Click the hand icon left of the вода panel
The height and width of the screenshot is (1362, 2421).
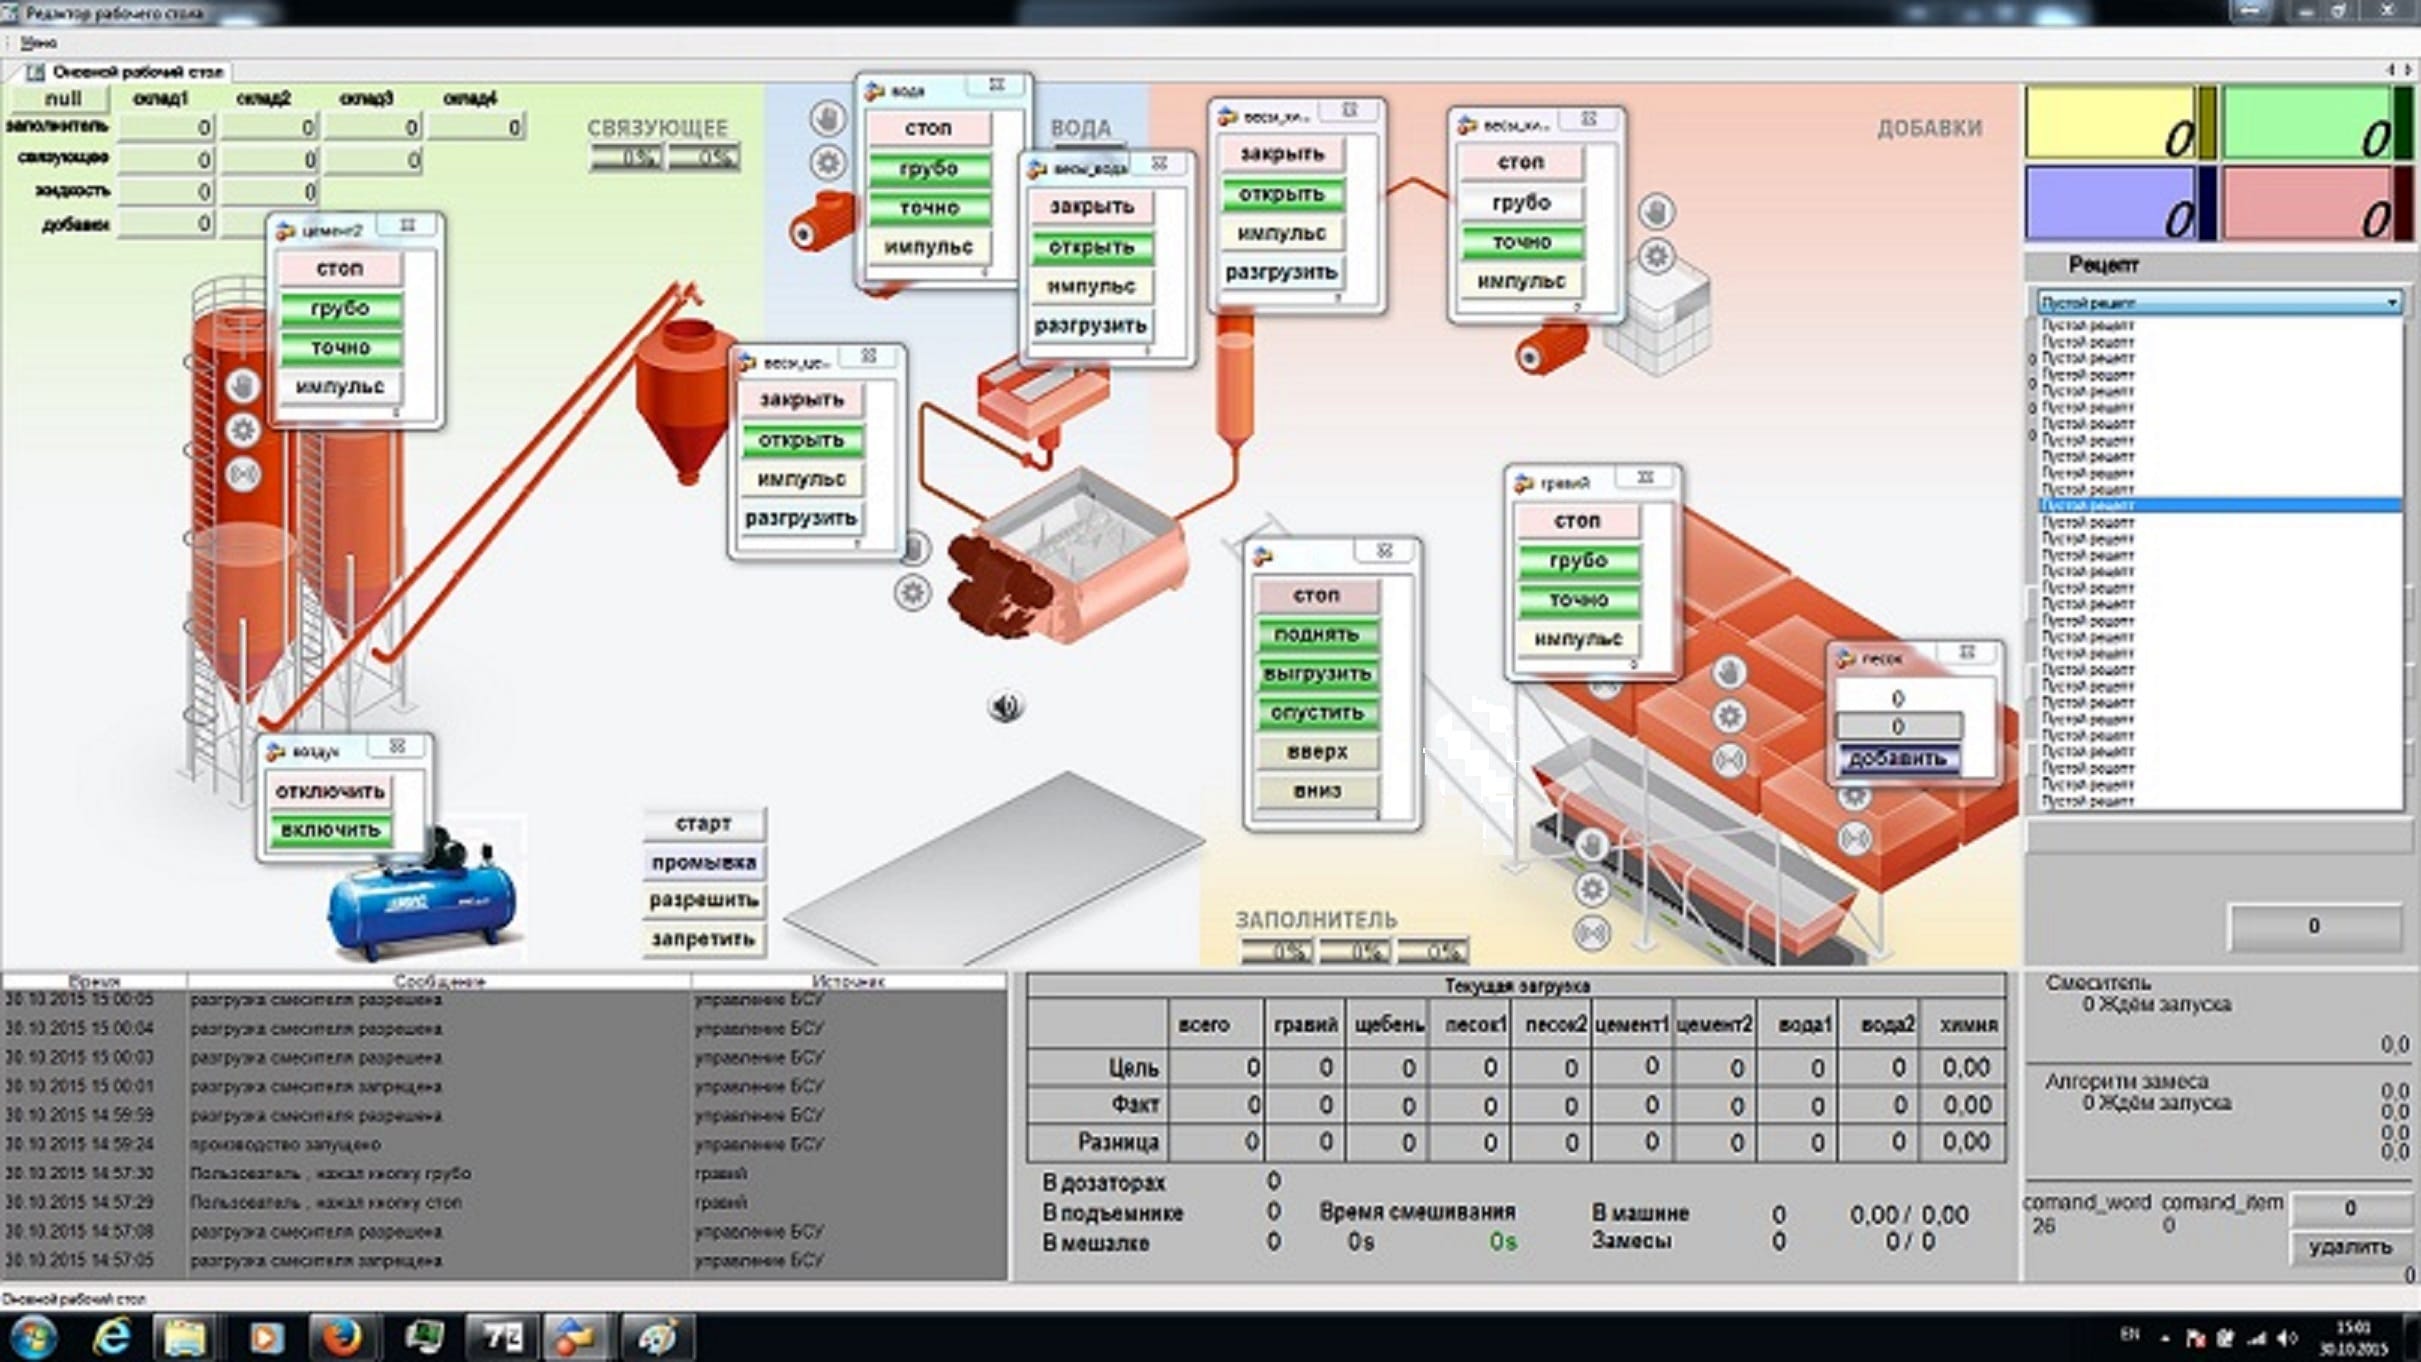pos(827,119)
